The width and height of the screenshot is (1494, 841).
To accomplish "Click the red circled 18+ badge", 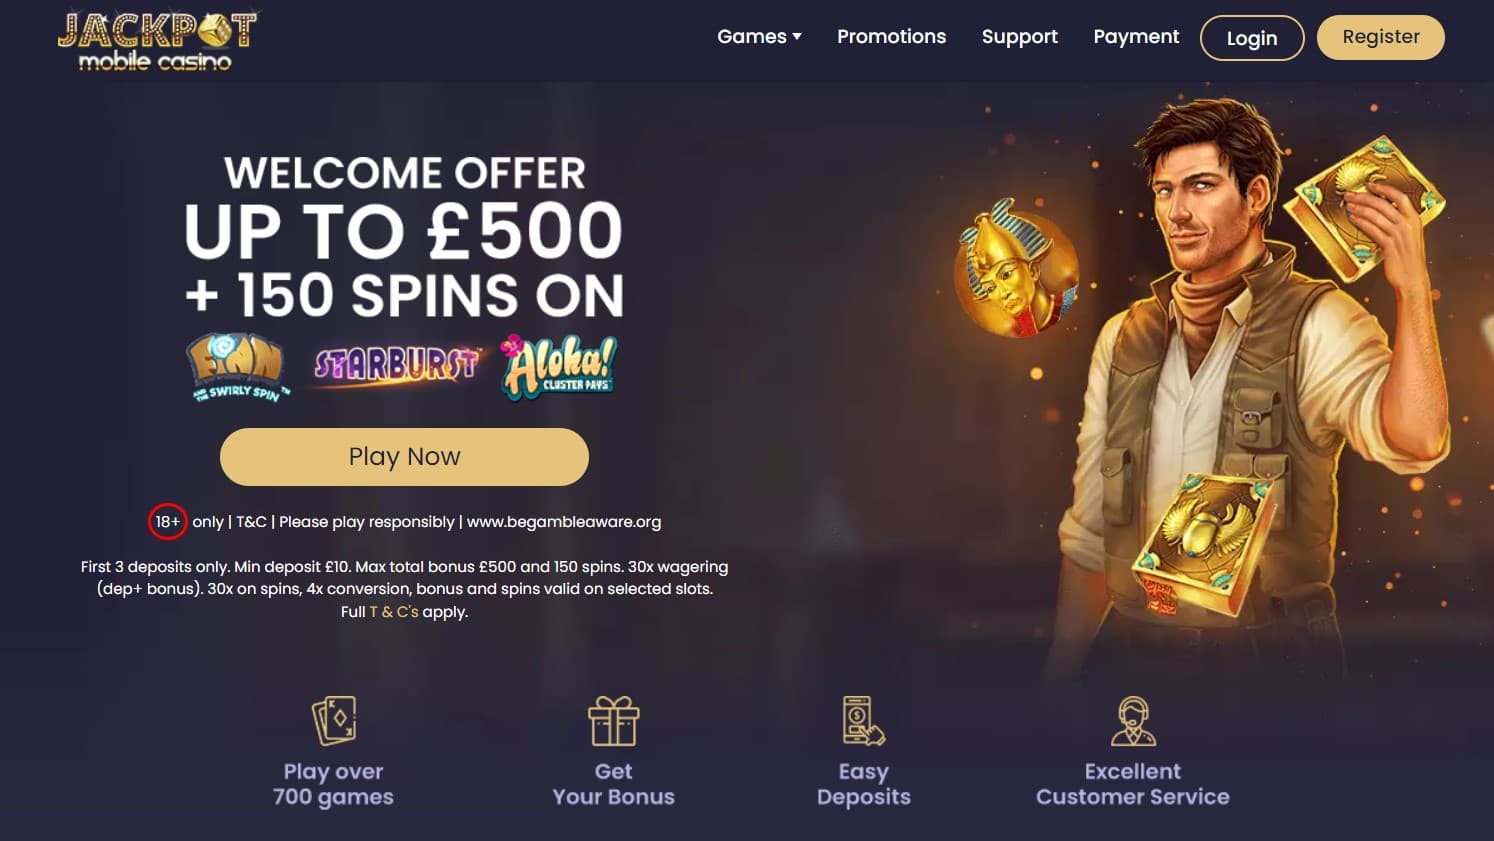I will (x=167, y=521).
